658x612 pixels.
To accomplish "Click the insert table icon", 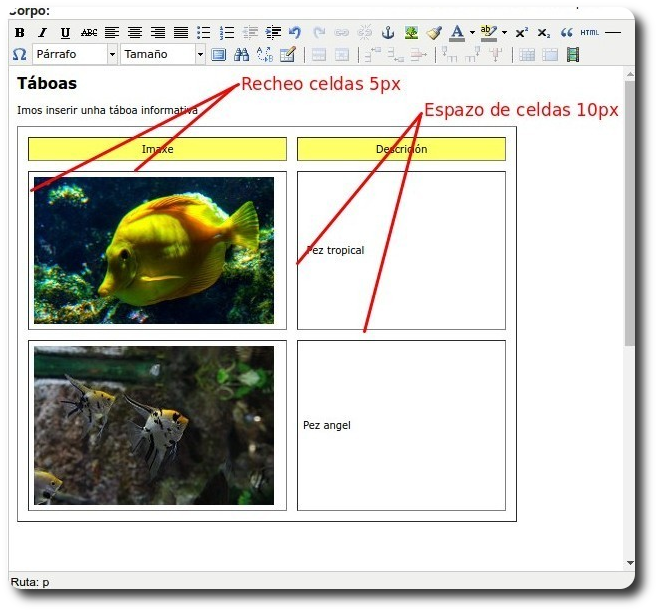I will (x=218, y=55).
